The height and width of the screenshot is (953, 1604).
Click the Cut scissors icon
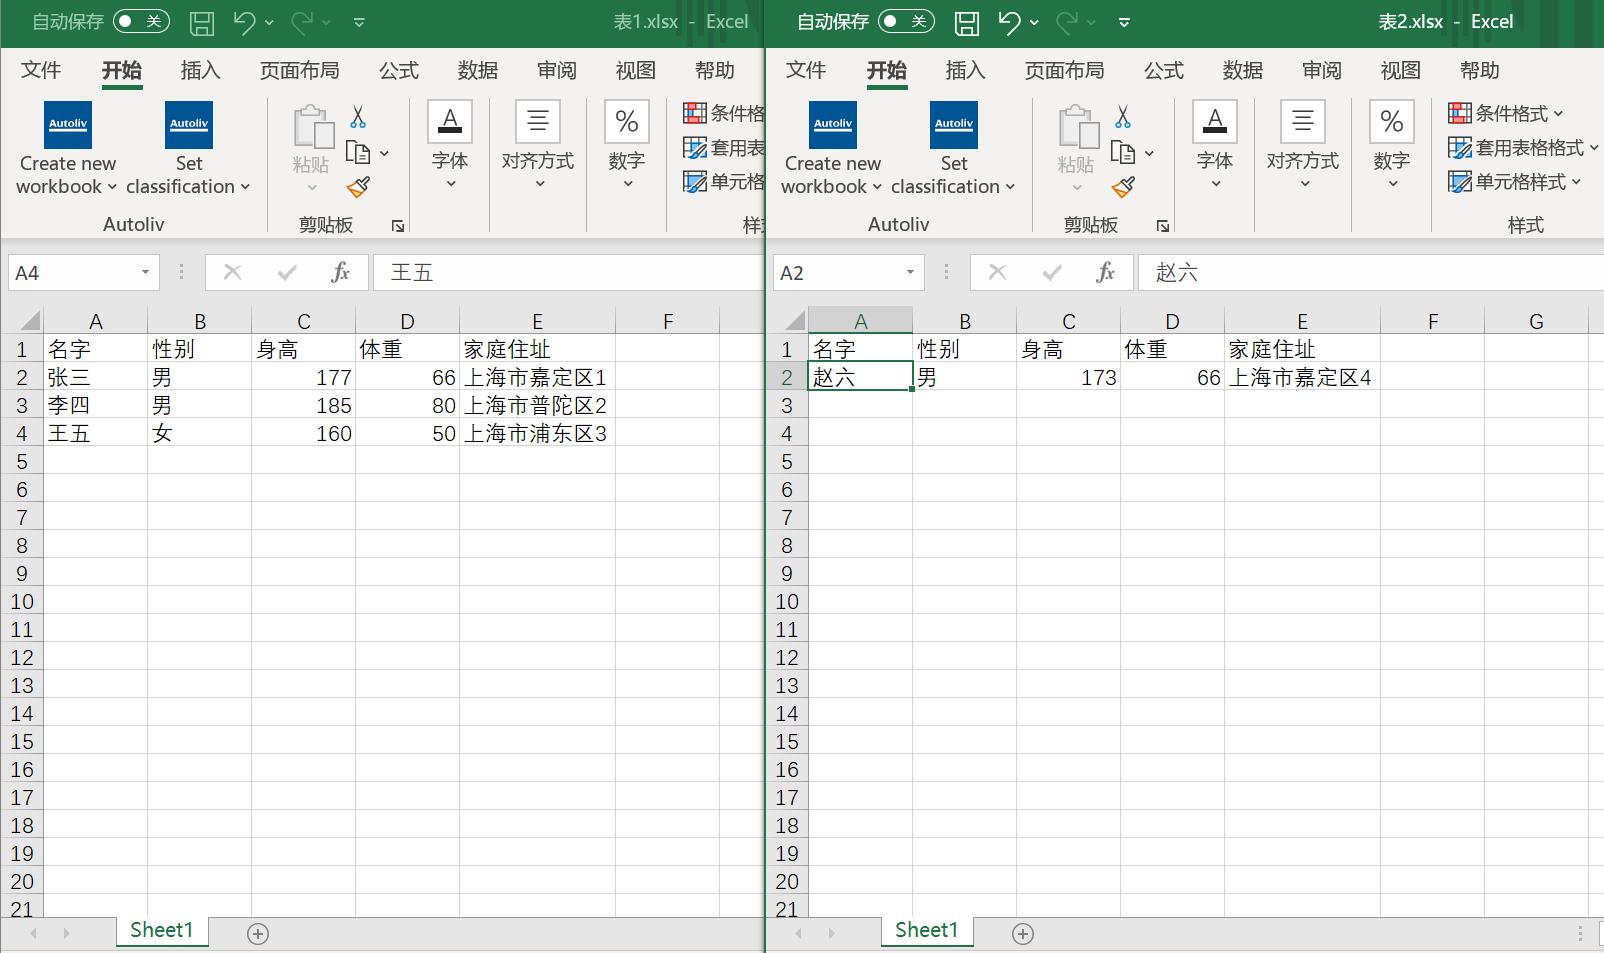358,116
